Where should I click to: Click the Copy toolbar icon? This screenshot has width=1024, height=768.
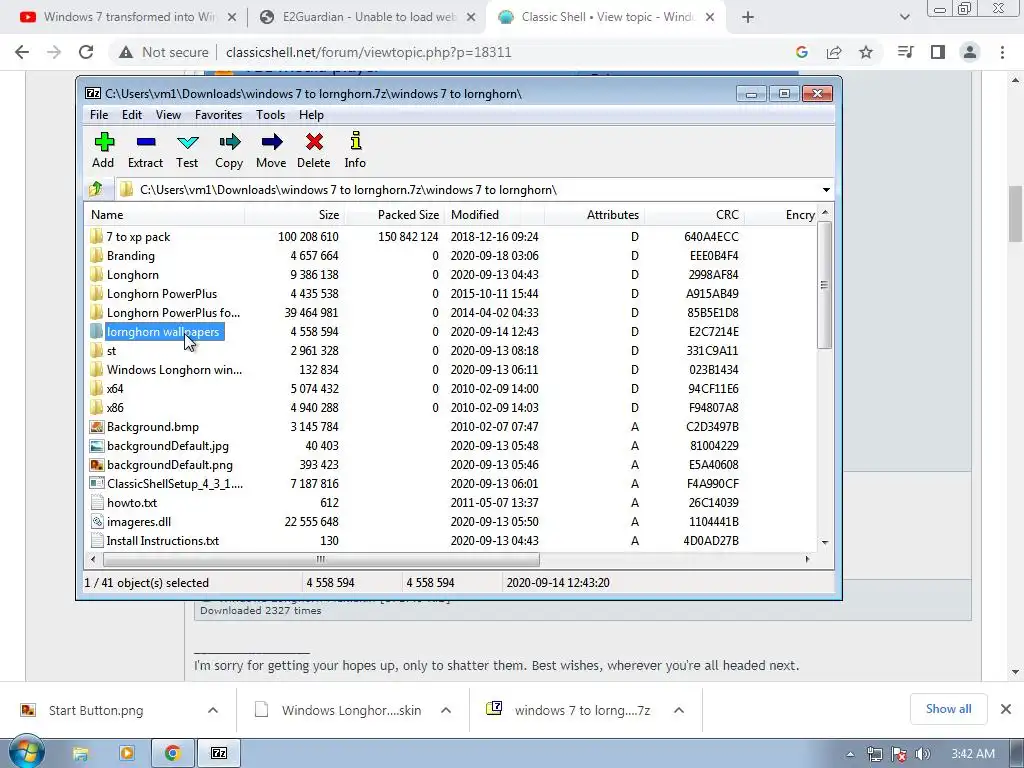229,142
